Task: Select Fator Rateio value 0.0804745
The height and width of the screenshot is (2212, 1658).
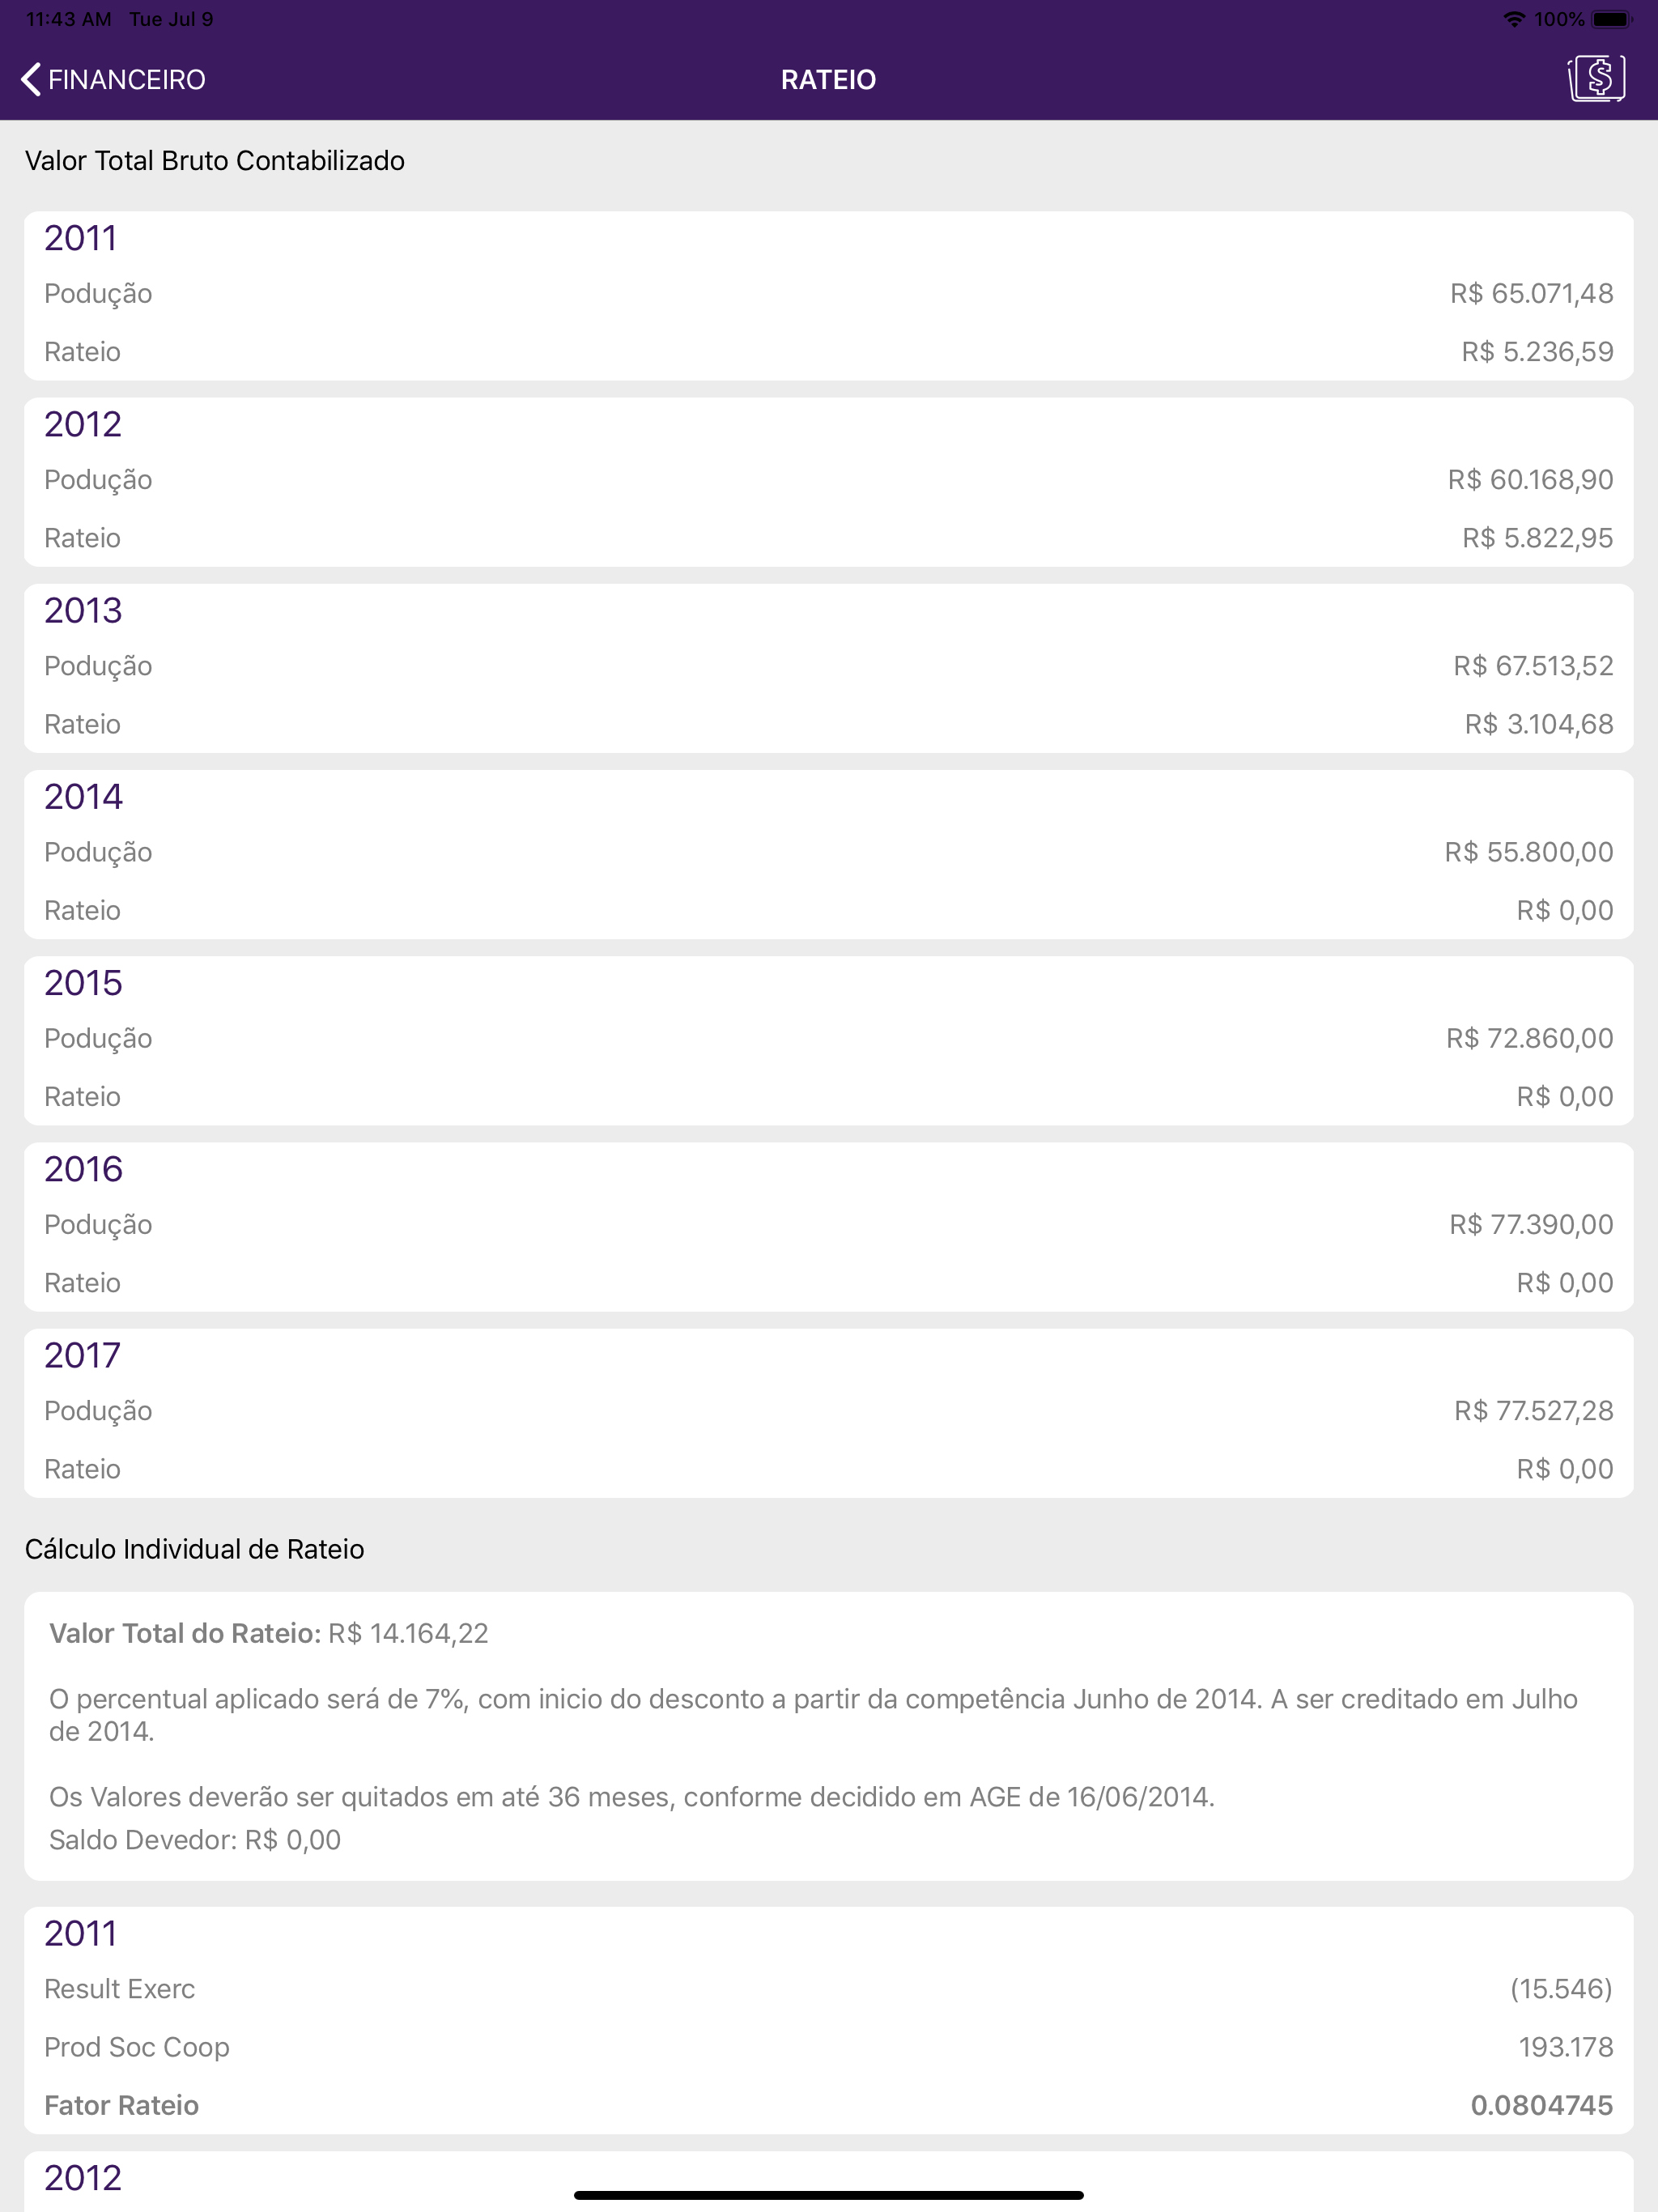Action: click(x=1541, y=2104)
